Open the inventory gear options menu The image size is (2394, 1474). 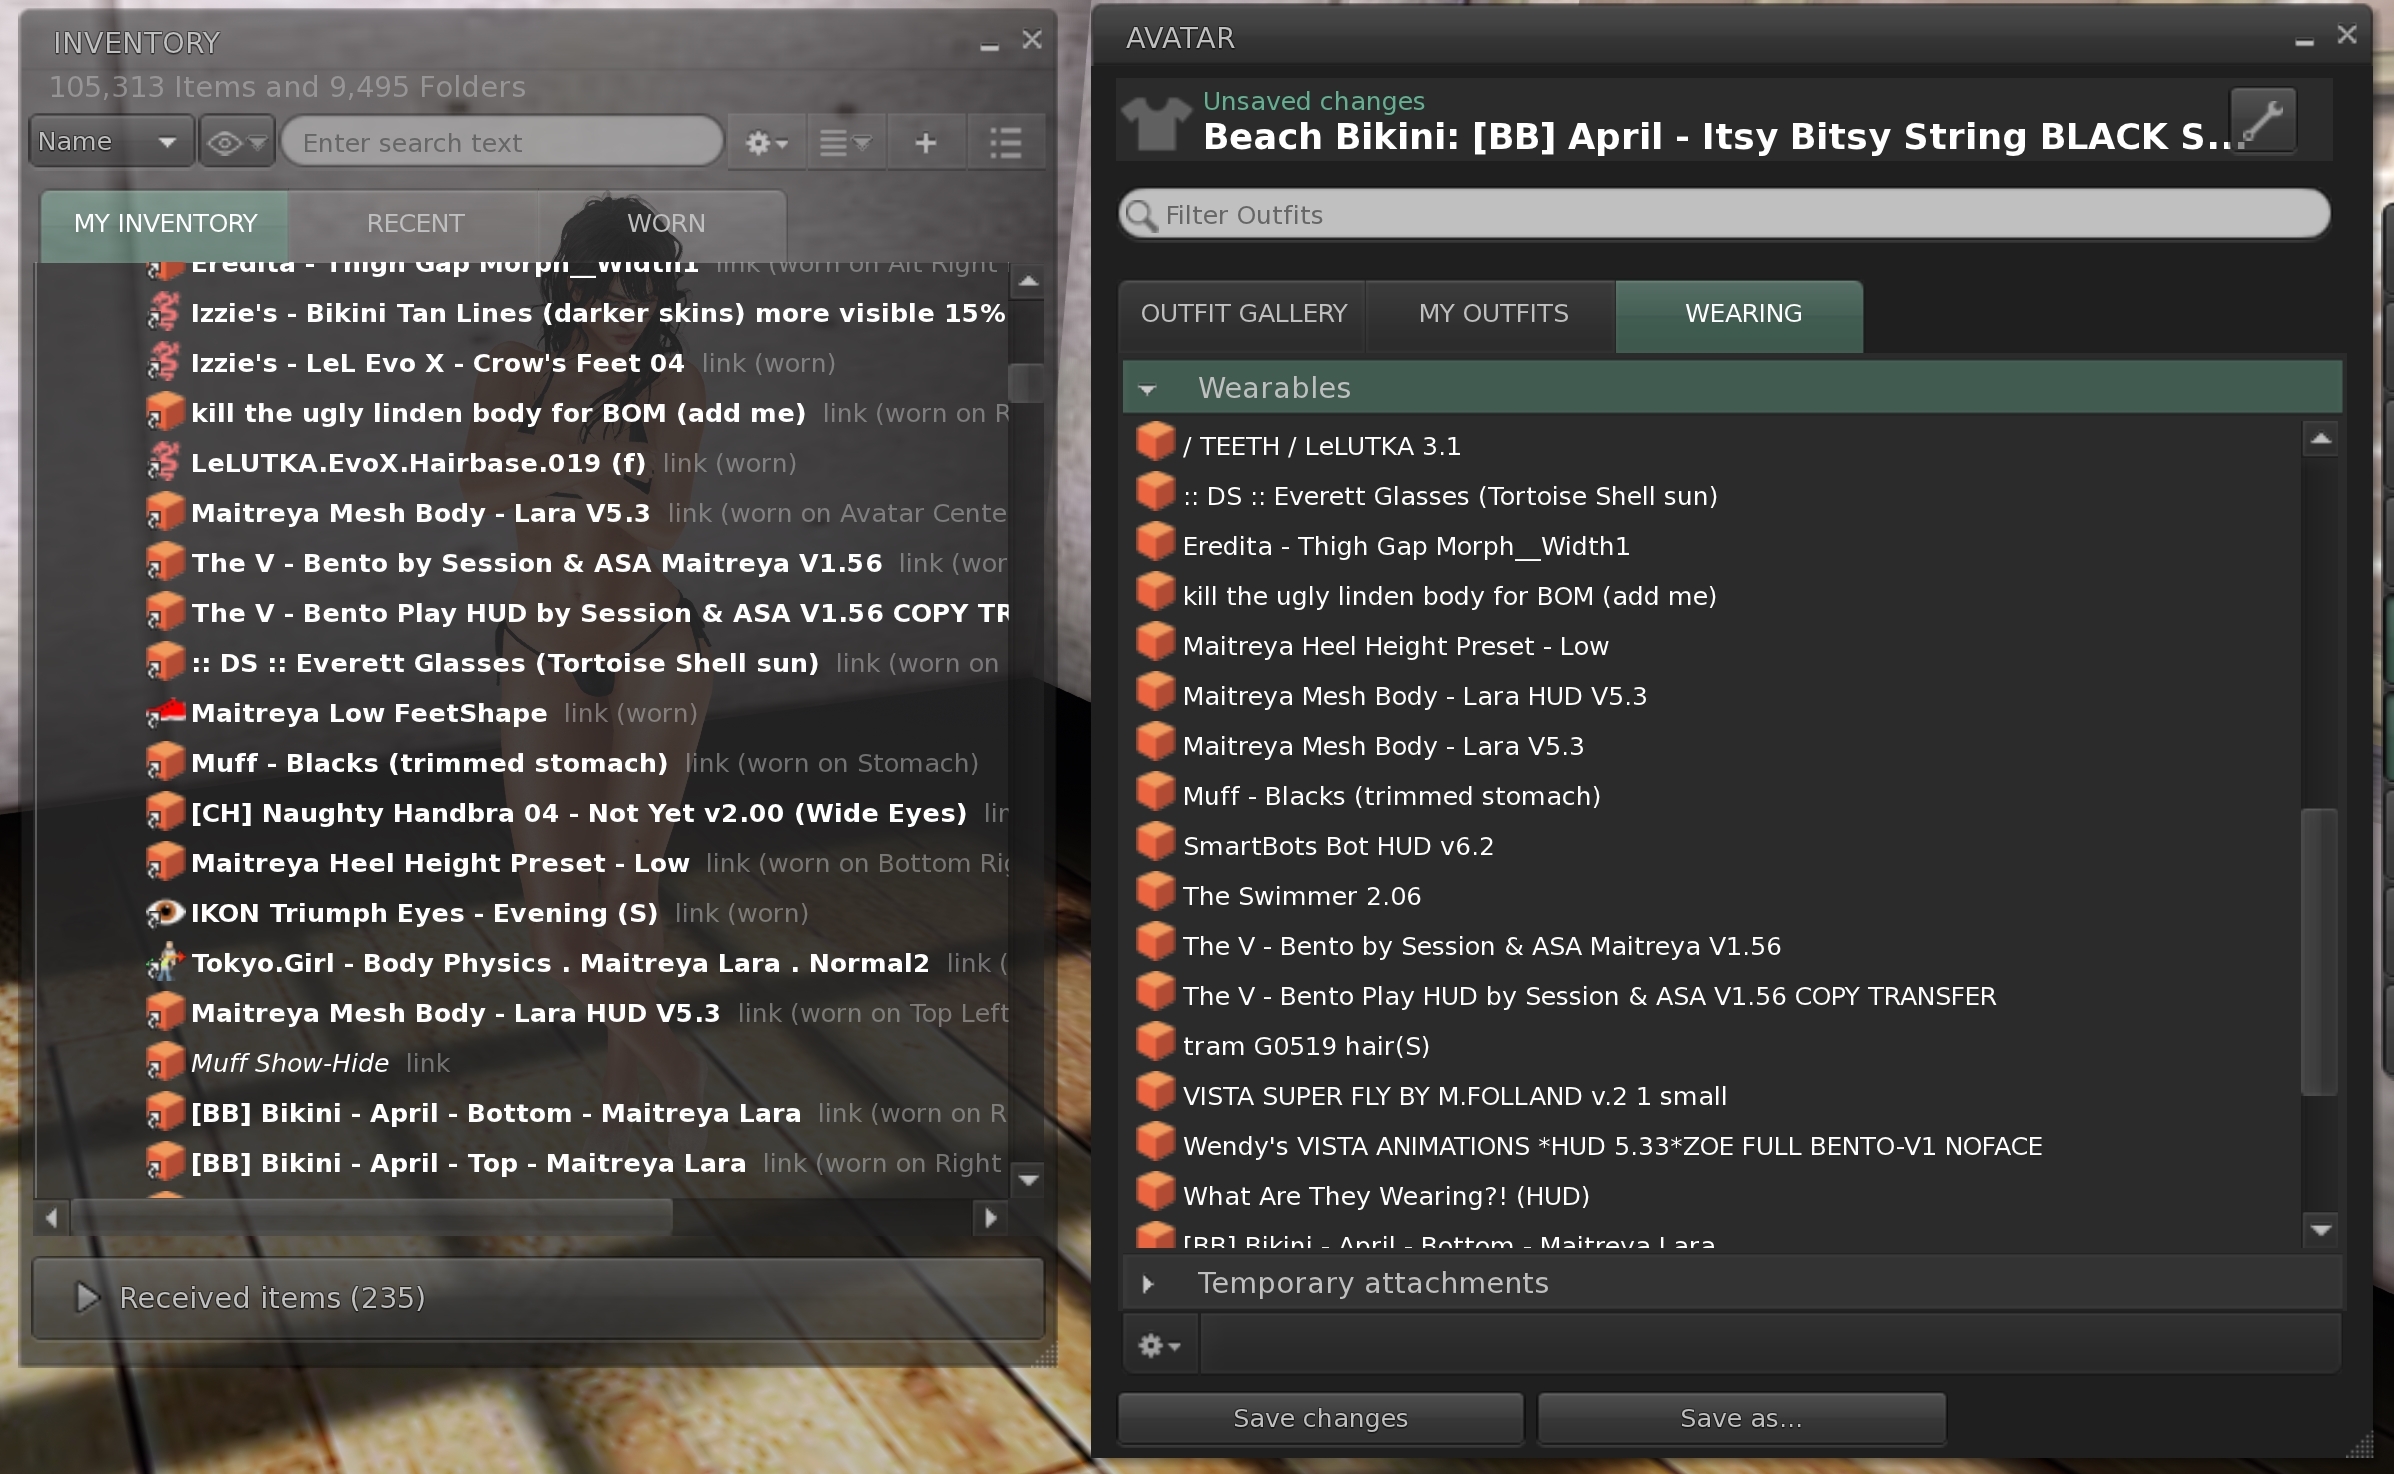(x=766, y=143)
